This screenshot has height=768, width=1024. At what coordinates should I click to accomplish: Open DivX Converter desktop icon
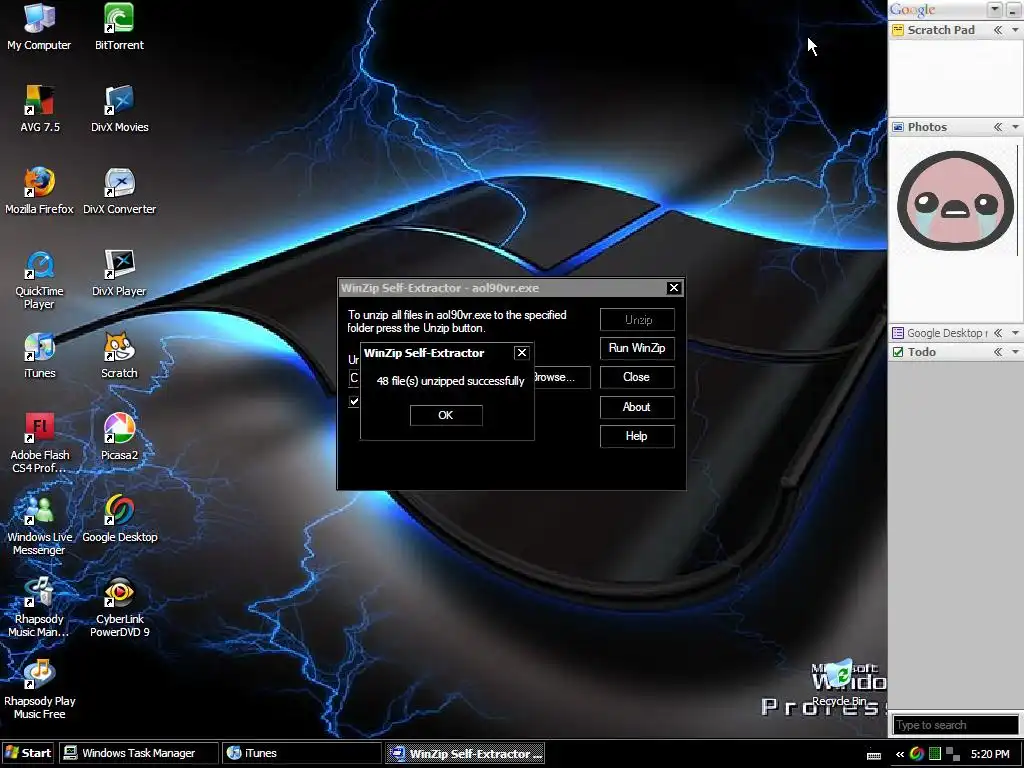coord(119,191)
